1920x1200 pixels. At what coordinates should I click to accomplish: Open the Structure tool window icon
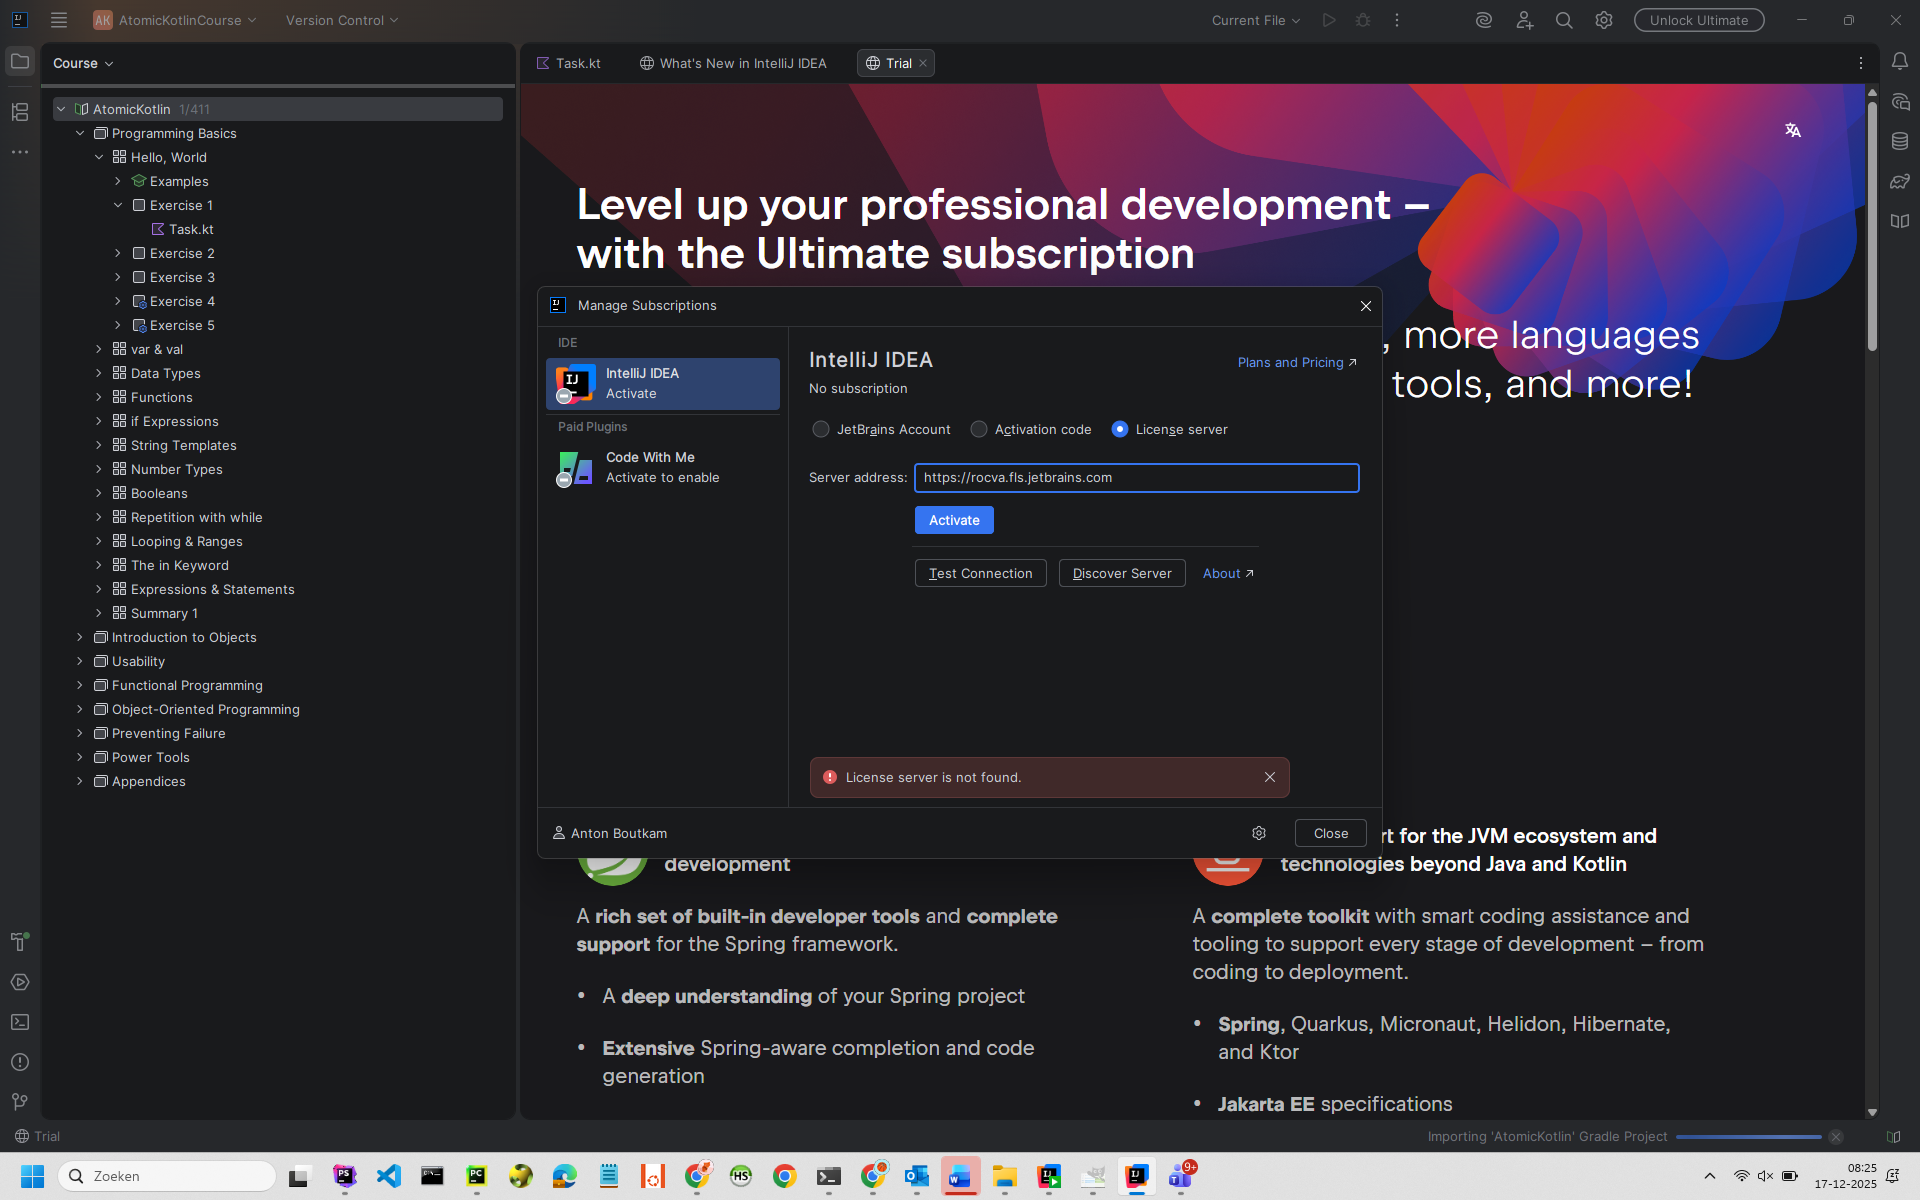tap(20, 112)
